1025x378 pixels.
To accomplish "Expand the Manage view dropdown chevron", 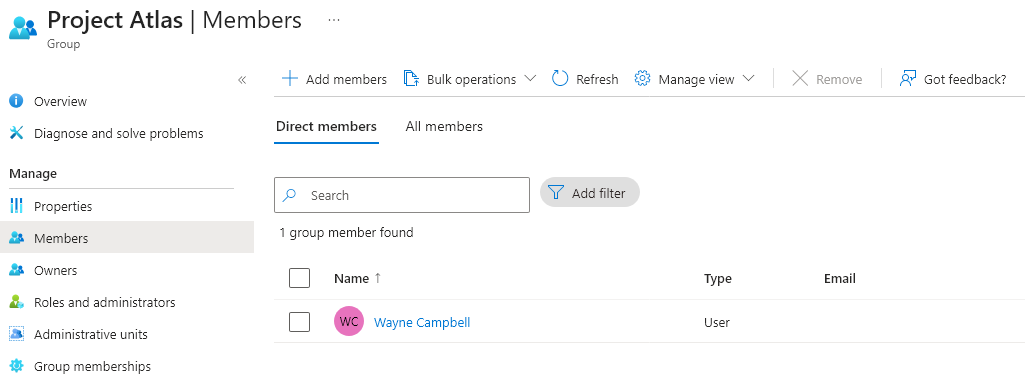I will click(749, 79).
